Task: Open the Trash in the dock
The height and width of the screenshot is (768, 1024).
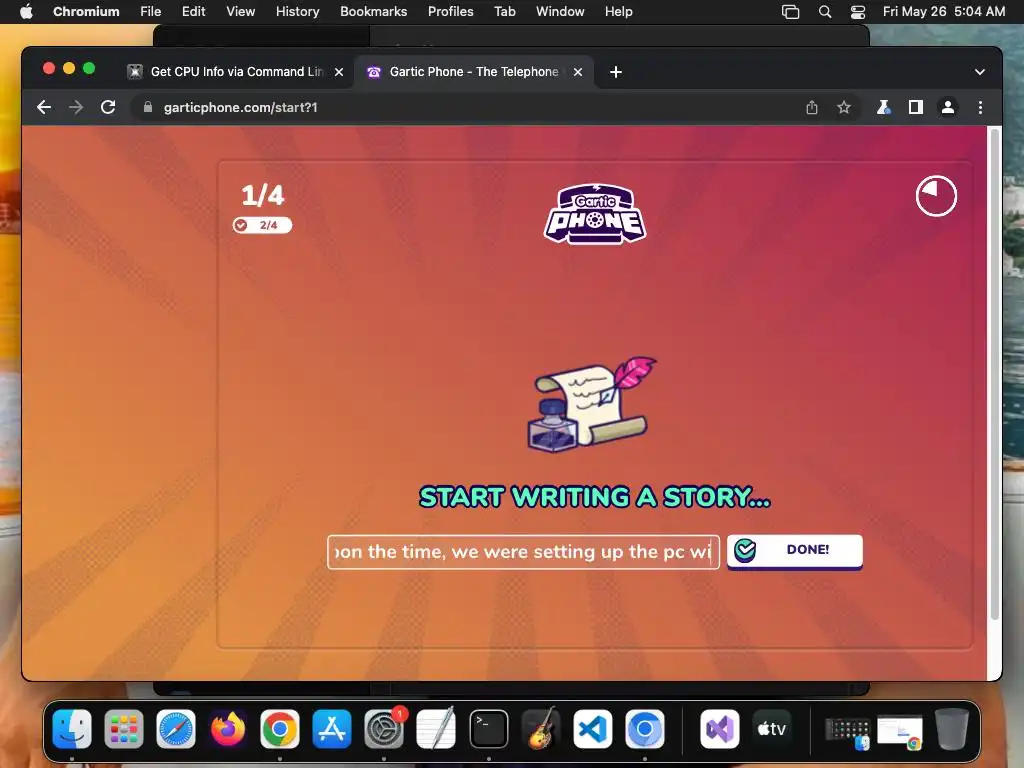Action: coord(952,729)
